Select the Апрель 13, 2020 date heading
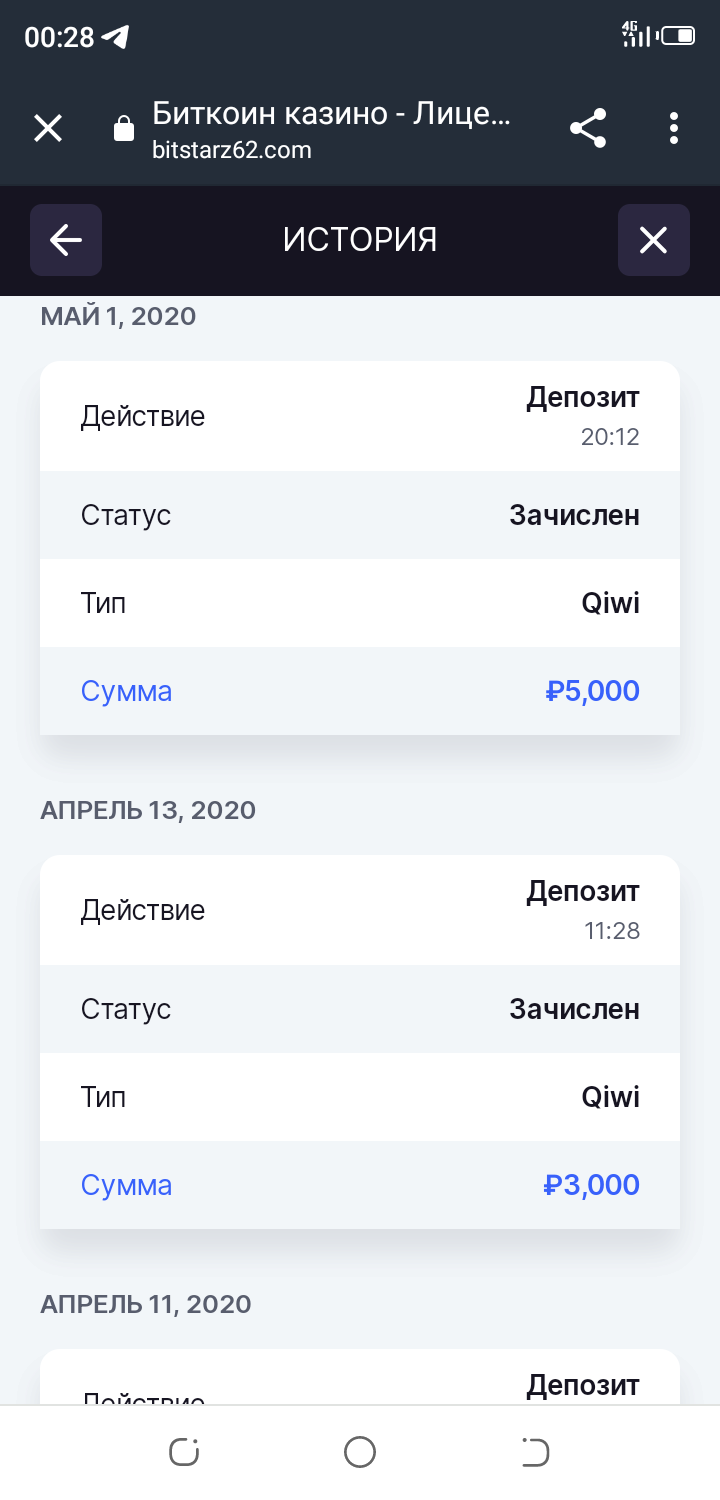The height and width of the screenshot is (1500, 720). point(148,810)
